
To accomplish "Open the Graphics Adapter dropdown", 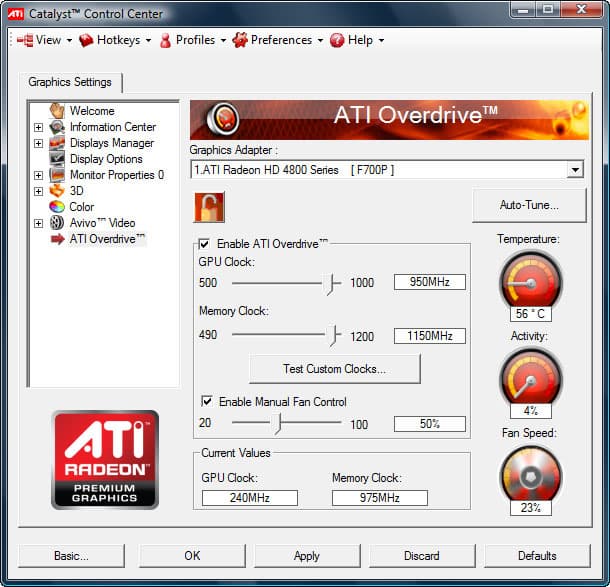I will (x=575, y=170).
